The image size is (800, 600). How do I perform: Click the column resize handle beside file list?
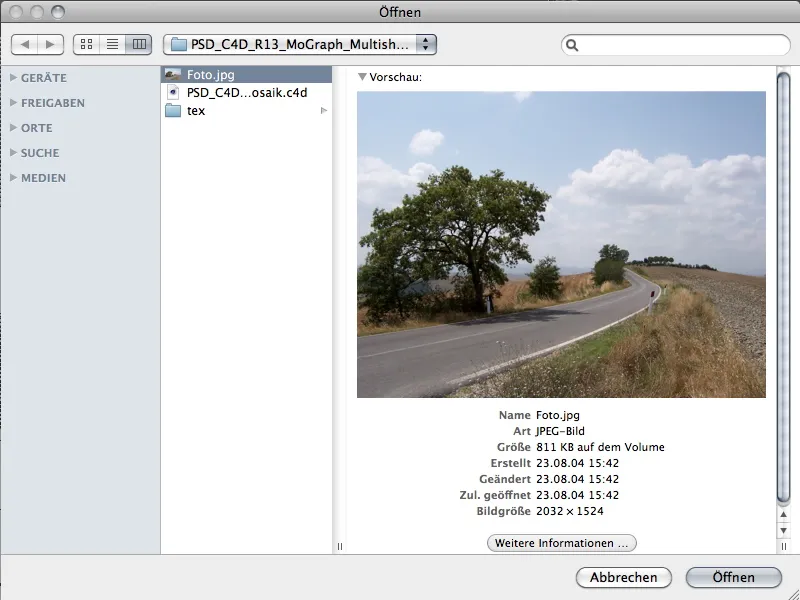click(340, 546)
